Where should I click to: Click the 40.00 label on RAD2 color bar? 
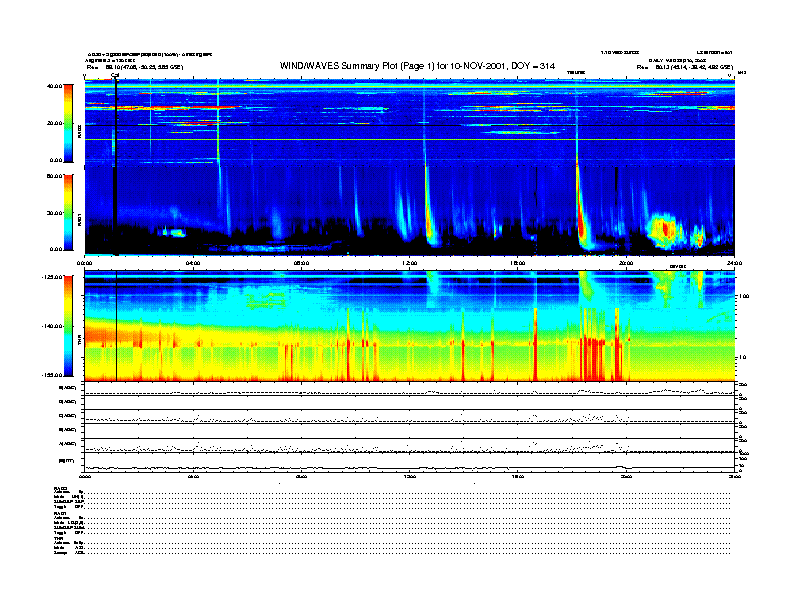click(x=54, y=86)
